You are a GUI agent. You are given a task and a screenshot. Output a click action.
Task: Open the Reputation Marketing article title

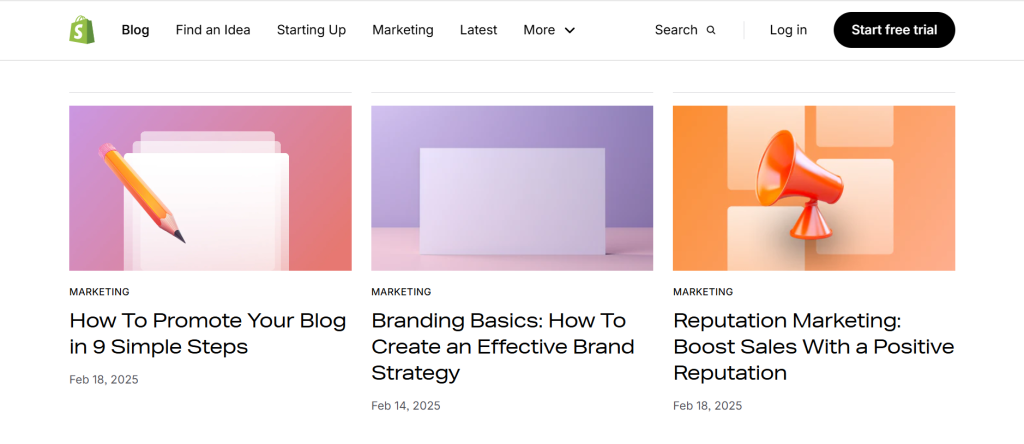813,347
